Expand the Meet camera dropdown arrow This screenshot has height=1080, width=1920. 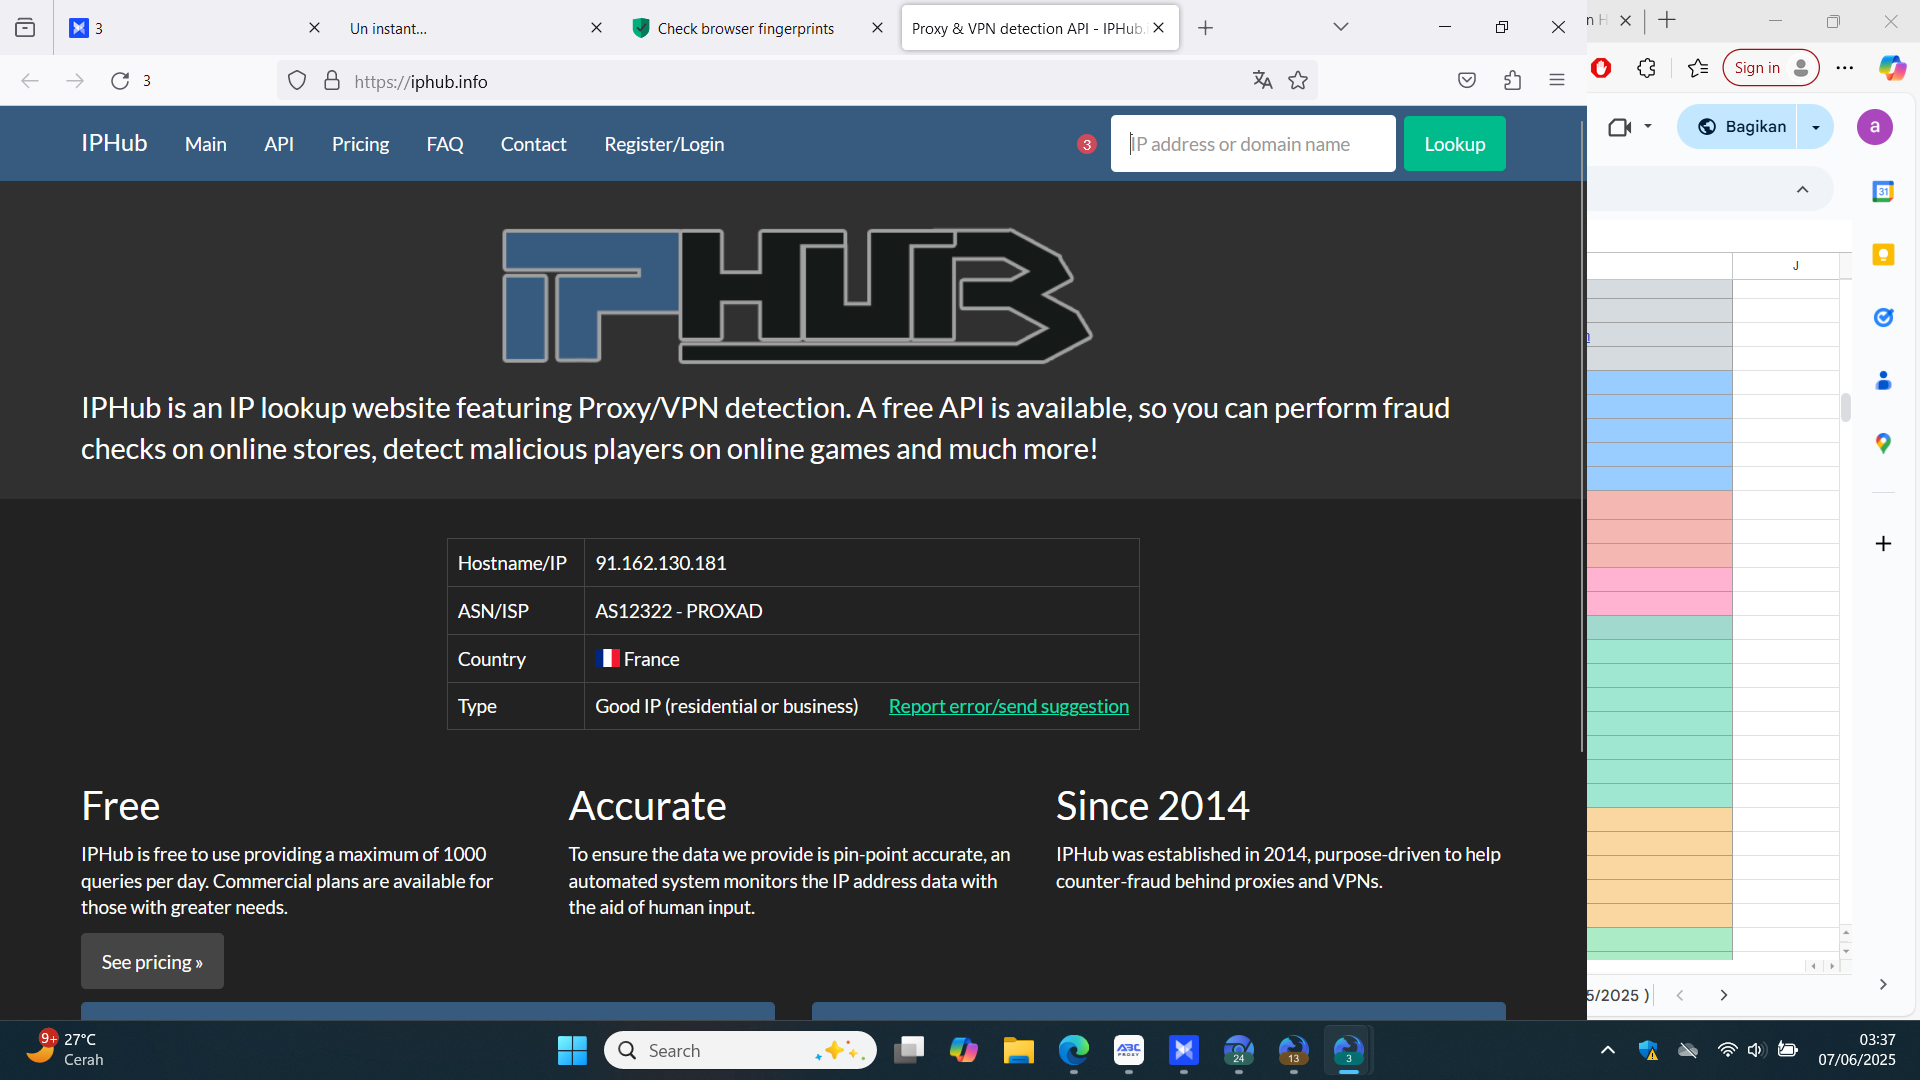(1648, 127)
